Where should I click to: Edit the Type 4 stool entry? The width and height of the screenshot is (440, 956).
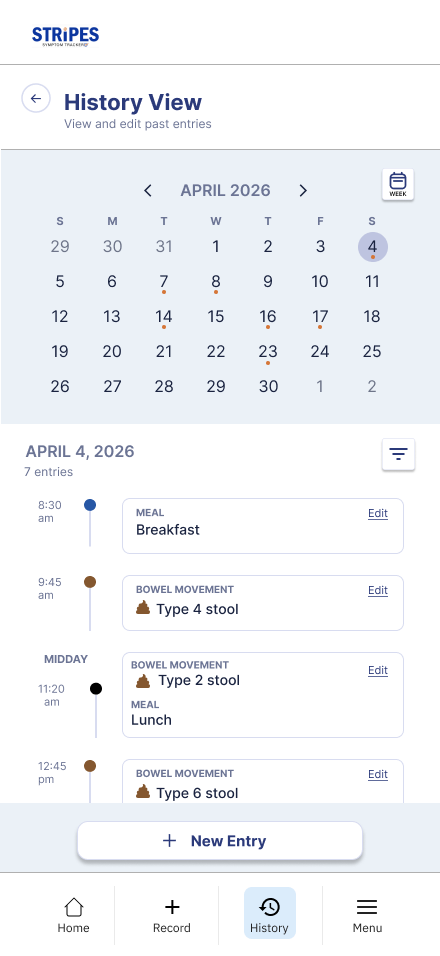tap(378, 590)
